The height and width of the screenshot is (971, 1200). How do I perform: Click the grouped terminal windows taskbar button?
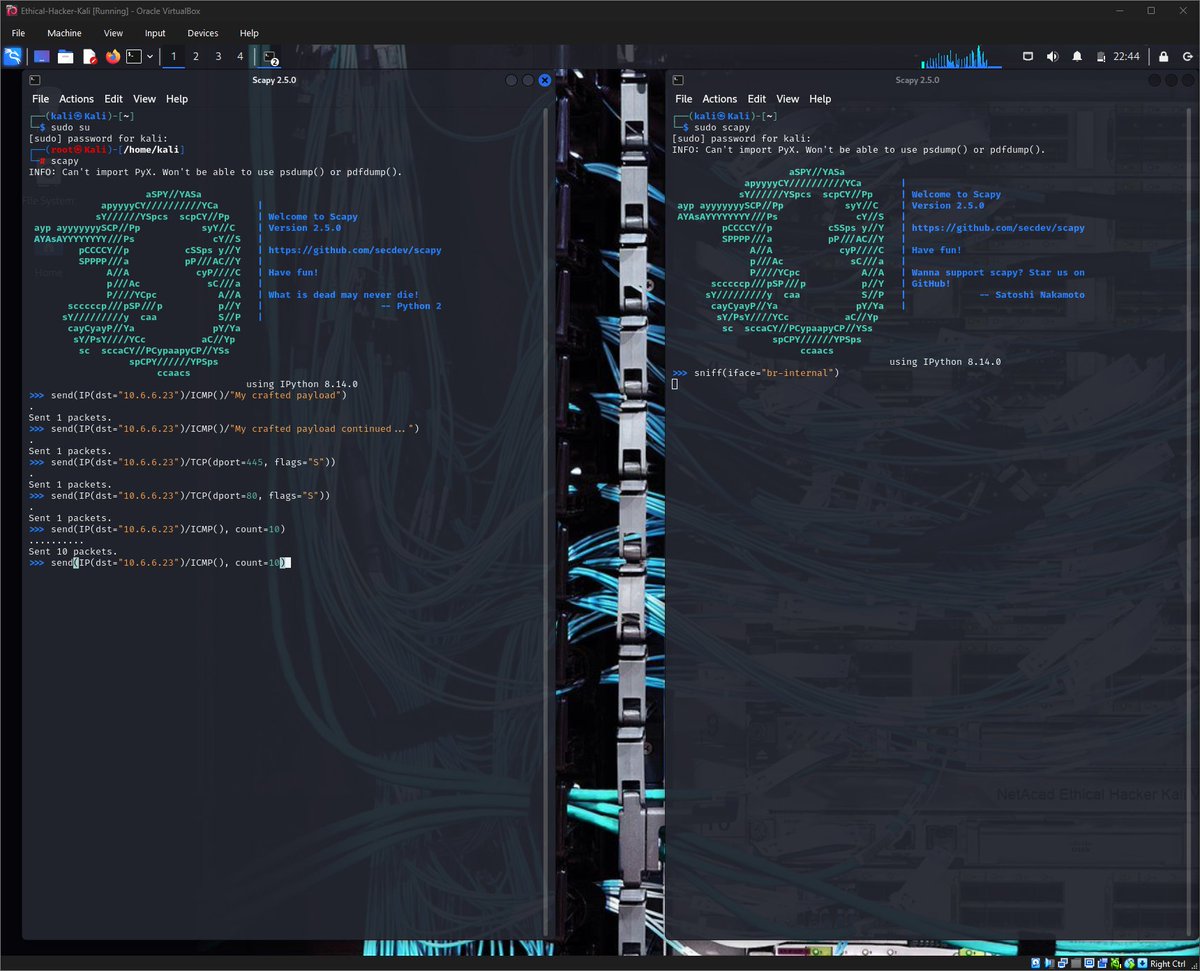(x=271, y=58)
